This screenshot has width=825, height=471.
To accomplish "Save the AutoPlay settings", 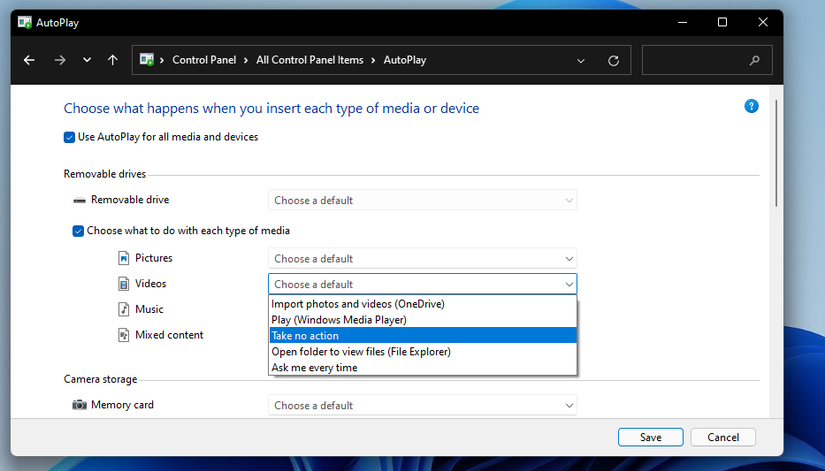I will pos(650,437).
